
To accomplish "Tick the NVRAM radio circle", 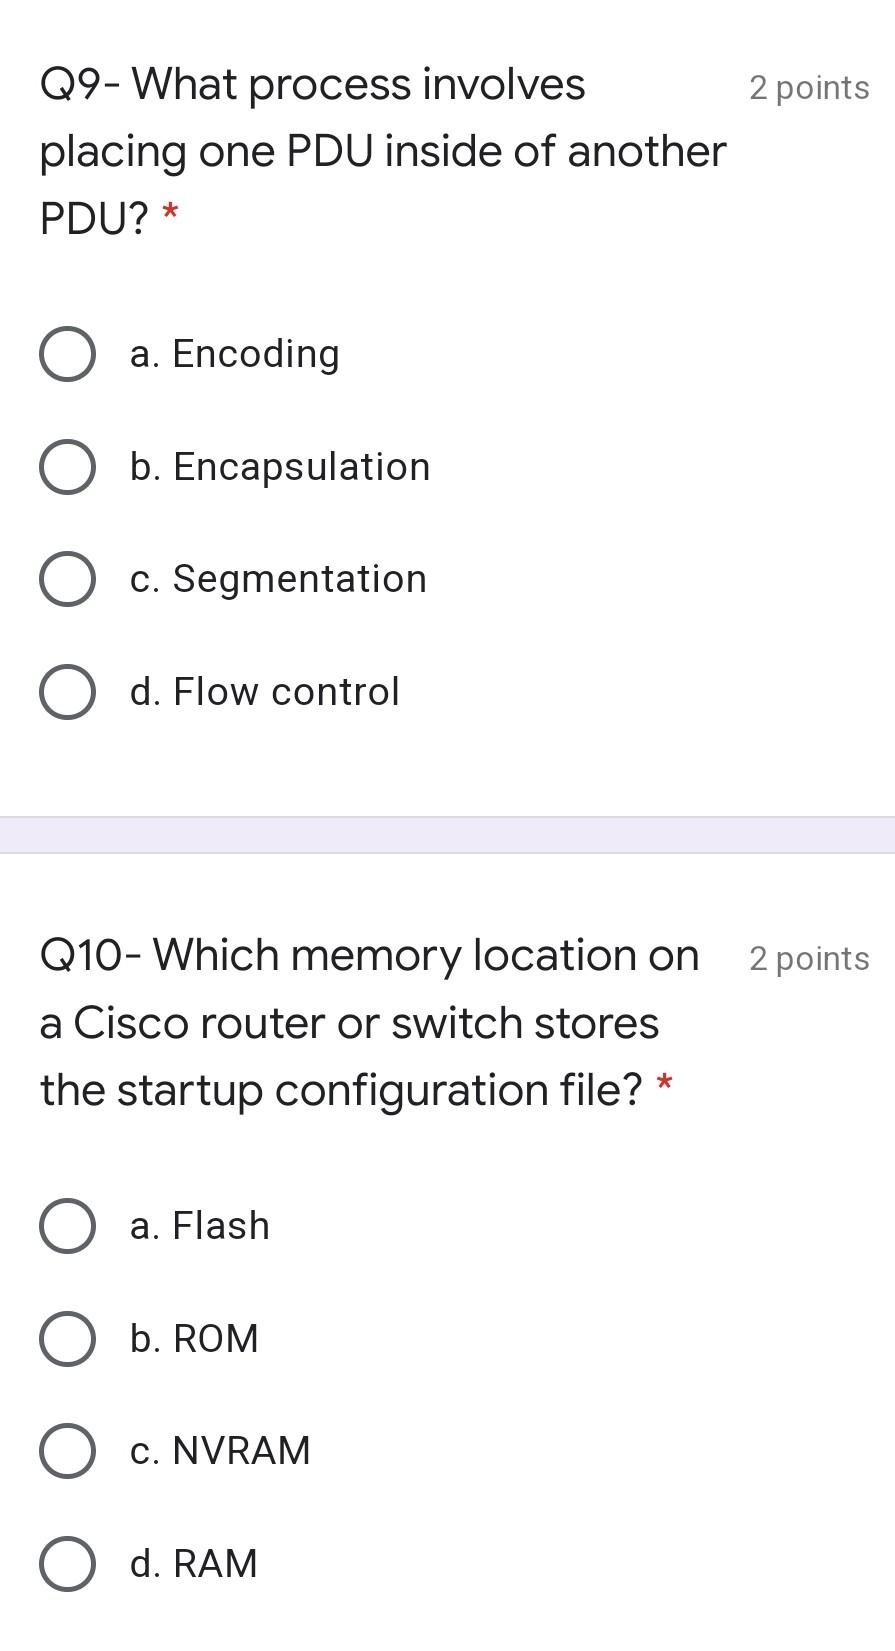I will click(x=67, y=1451).
